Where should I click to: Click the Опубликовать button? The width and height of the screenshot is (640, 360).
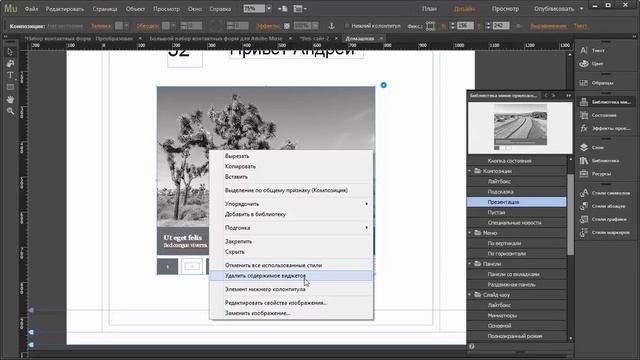[x=554, y=9]
